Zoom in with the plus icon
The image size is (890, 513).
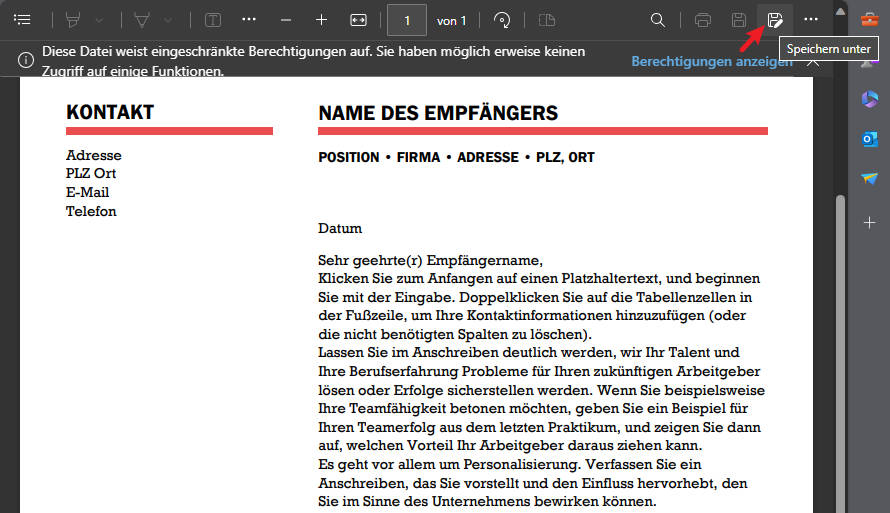coord(321,20)
